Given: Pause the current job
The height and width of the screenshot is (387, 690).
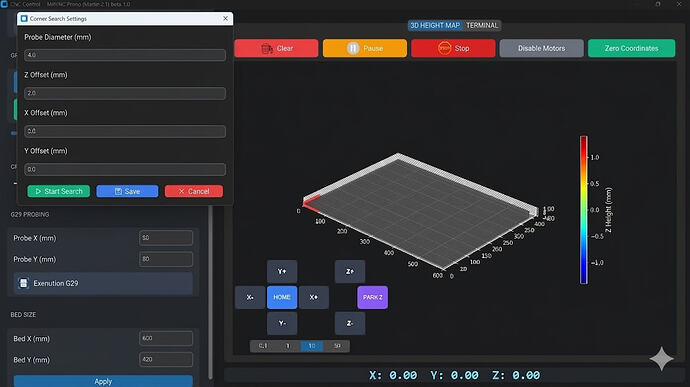Looking at the screenshot, I should coord(365,48).
